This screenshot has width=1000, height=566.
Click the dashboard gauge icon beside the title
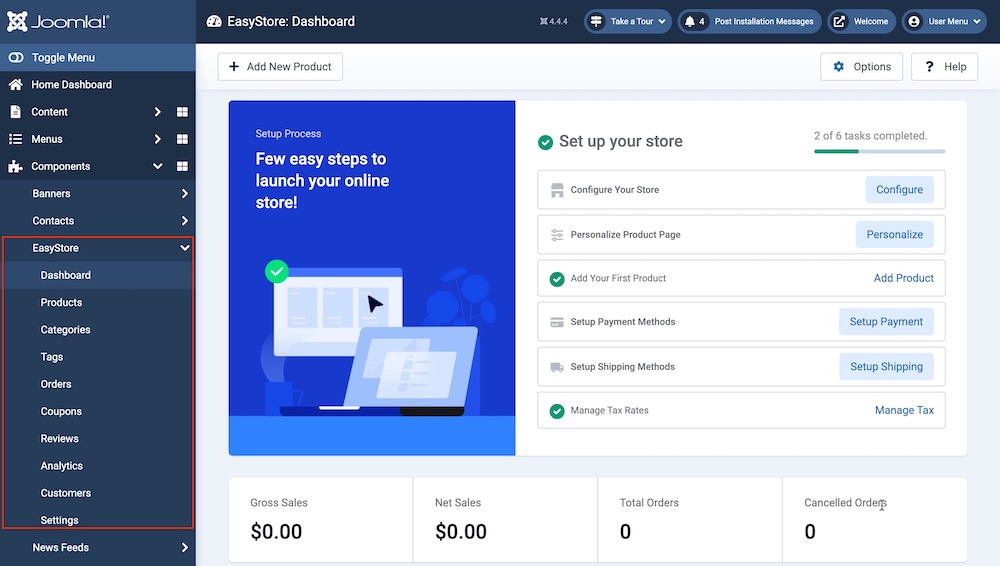click(x=214, y=22)
